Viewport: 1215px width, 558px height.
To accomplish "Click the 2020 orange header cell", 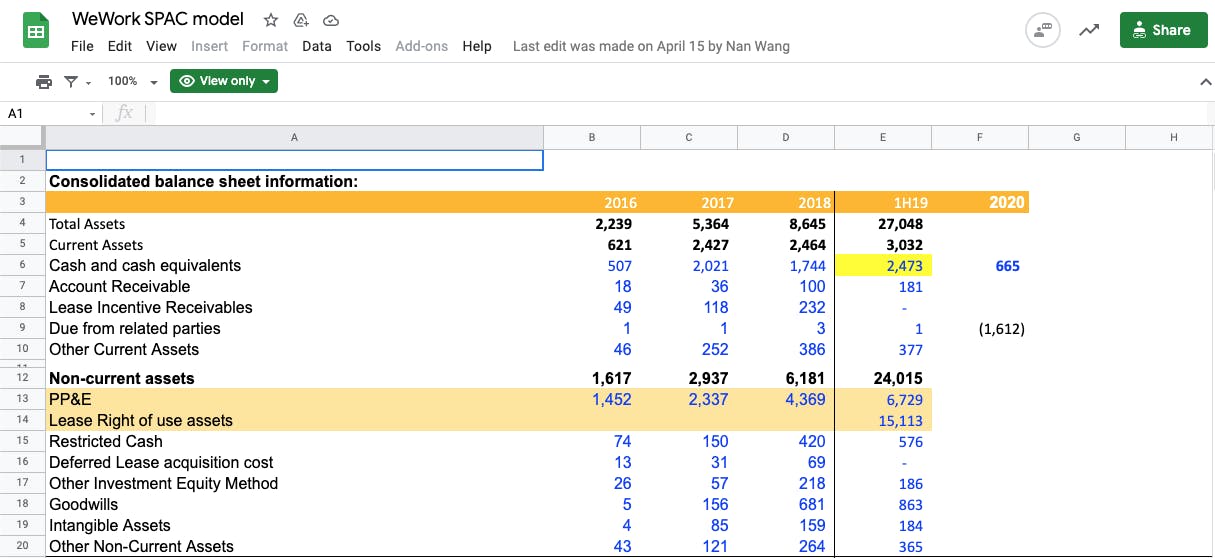I will pos(980,202).
